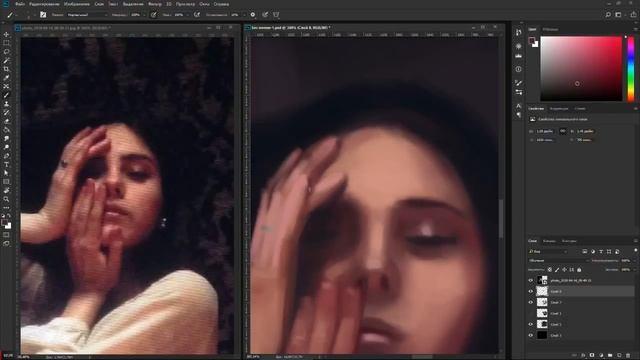Select the Eraser tool
Image resolution: width=640 pixels, height=360 pixels.
(x=6, y=121)
